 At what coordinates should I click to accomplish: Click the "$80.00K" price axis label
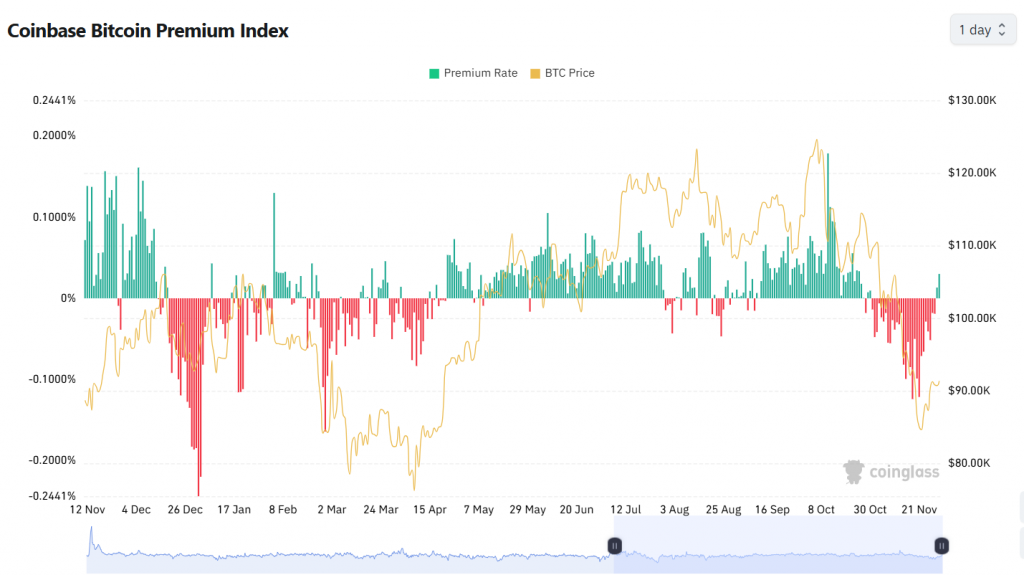pyautogui.click(x=969, y=463)
